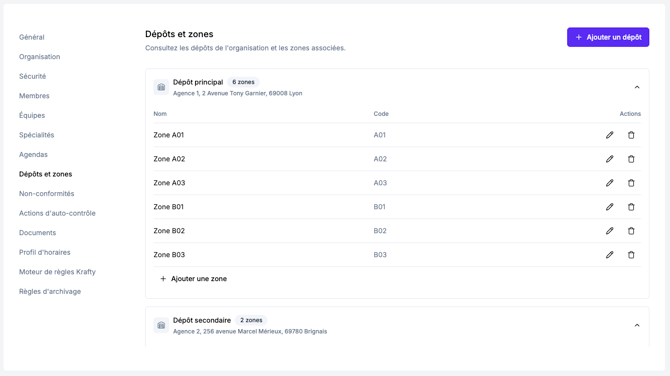Select Dépôts et zones in sidebar
The height and width of the screenshot is (376, 670).
45,174
